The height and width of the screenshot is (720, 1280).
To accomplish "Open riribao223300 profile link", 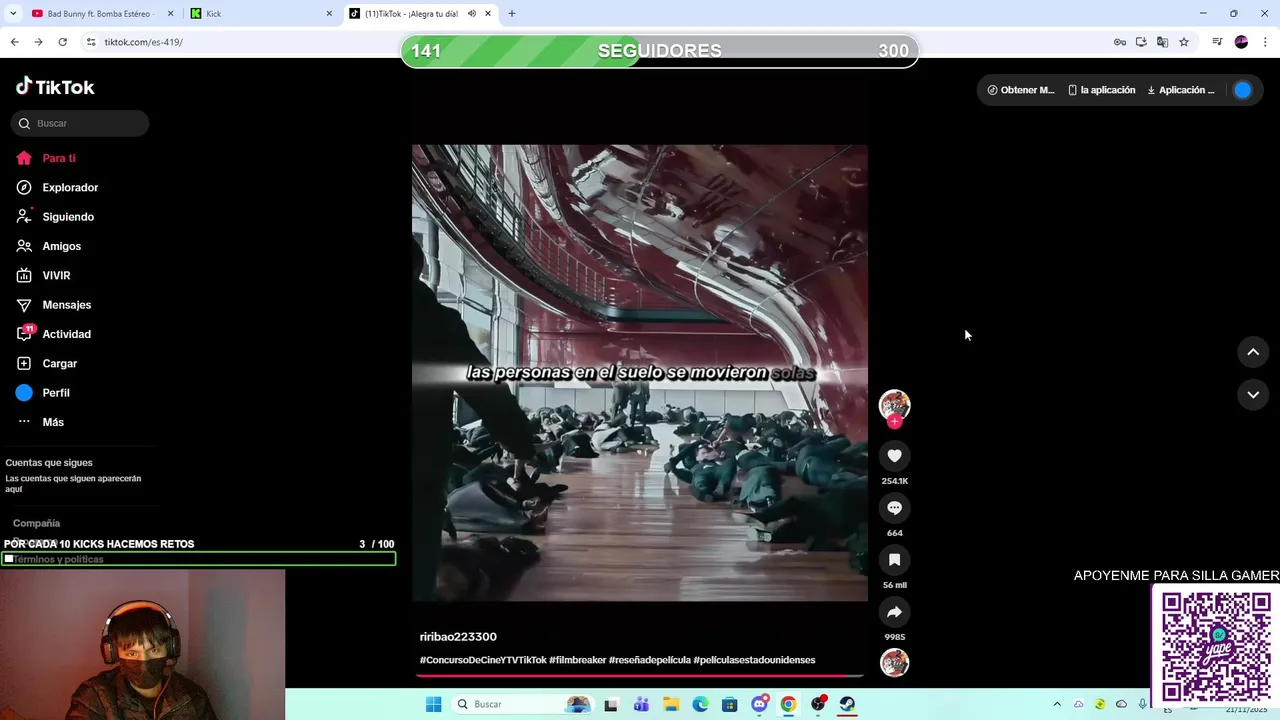I will click(x=458, y=637).
